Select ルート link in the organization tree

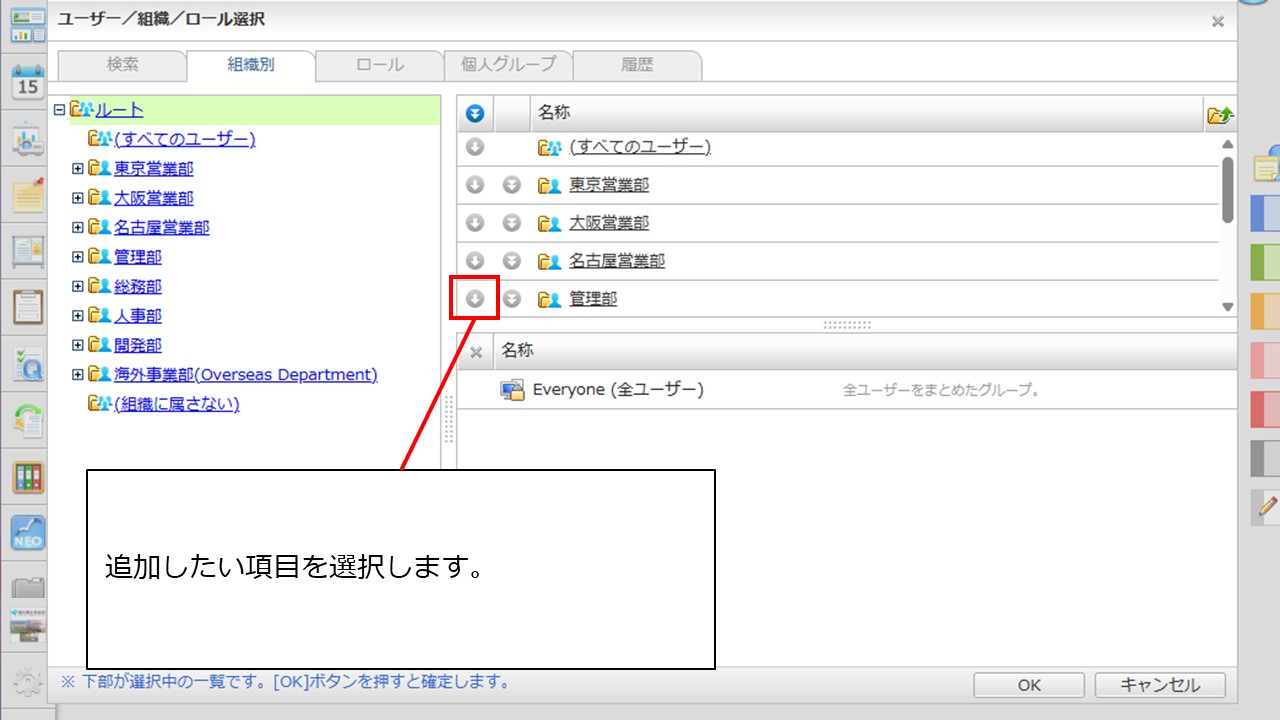pyautogui.click(x=119, y=110)
